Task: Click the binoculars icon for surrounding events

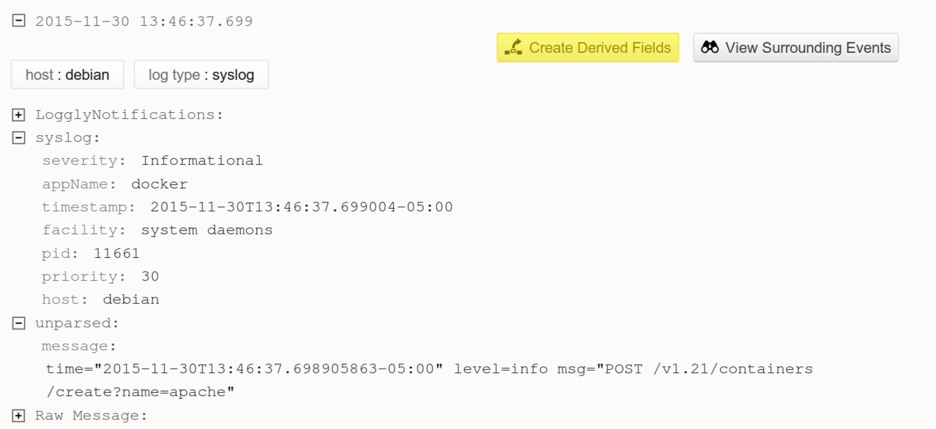Action: point(710,47)
